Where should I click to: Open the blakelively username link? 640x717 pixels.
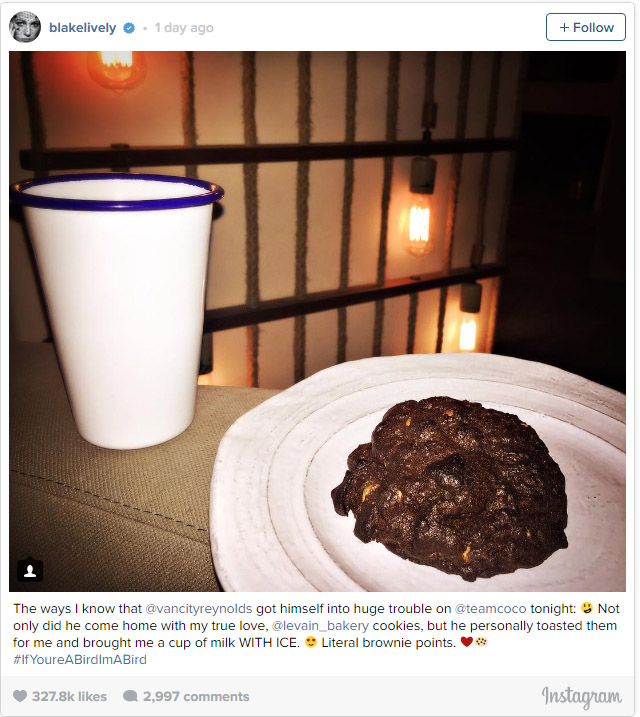tap(83, 28)
